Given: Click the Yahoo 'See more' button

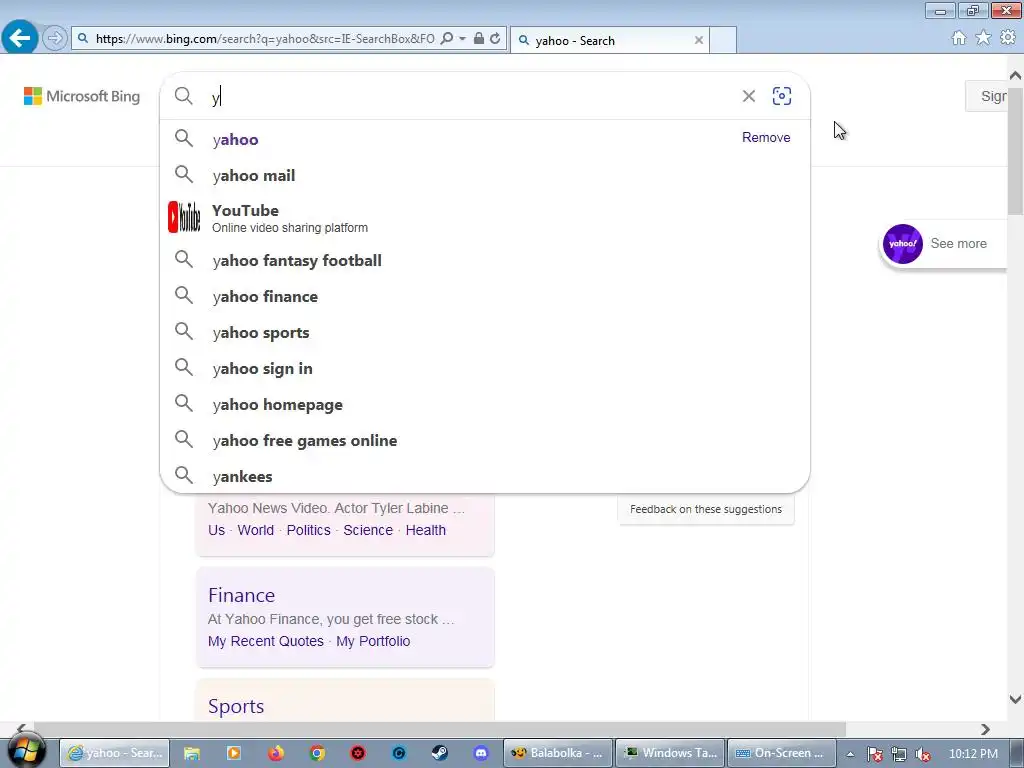Looking at the screenshot, I should (x=944, y=244).
